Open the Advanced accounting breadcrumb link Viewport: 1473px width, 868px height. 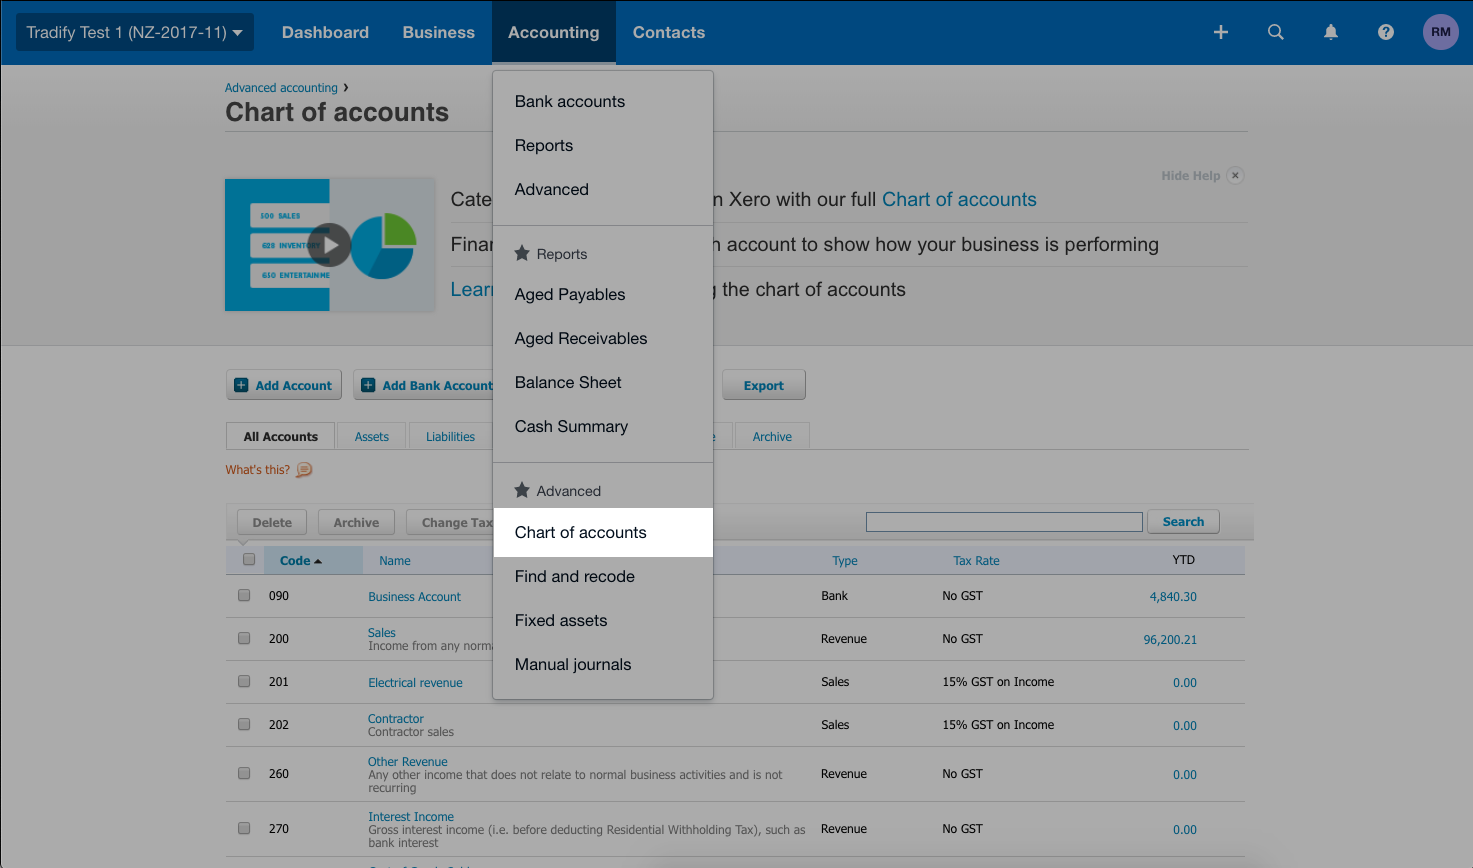pos(281,88)
